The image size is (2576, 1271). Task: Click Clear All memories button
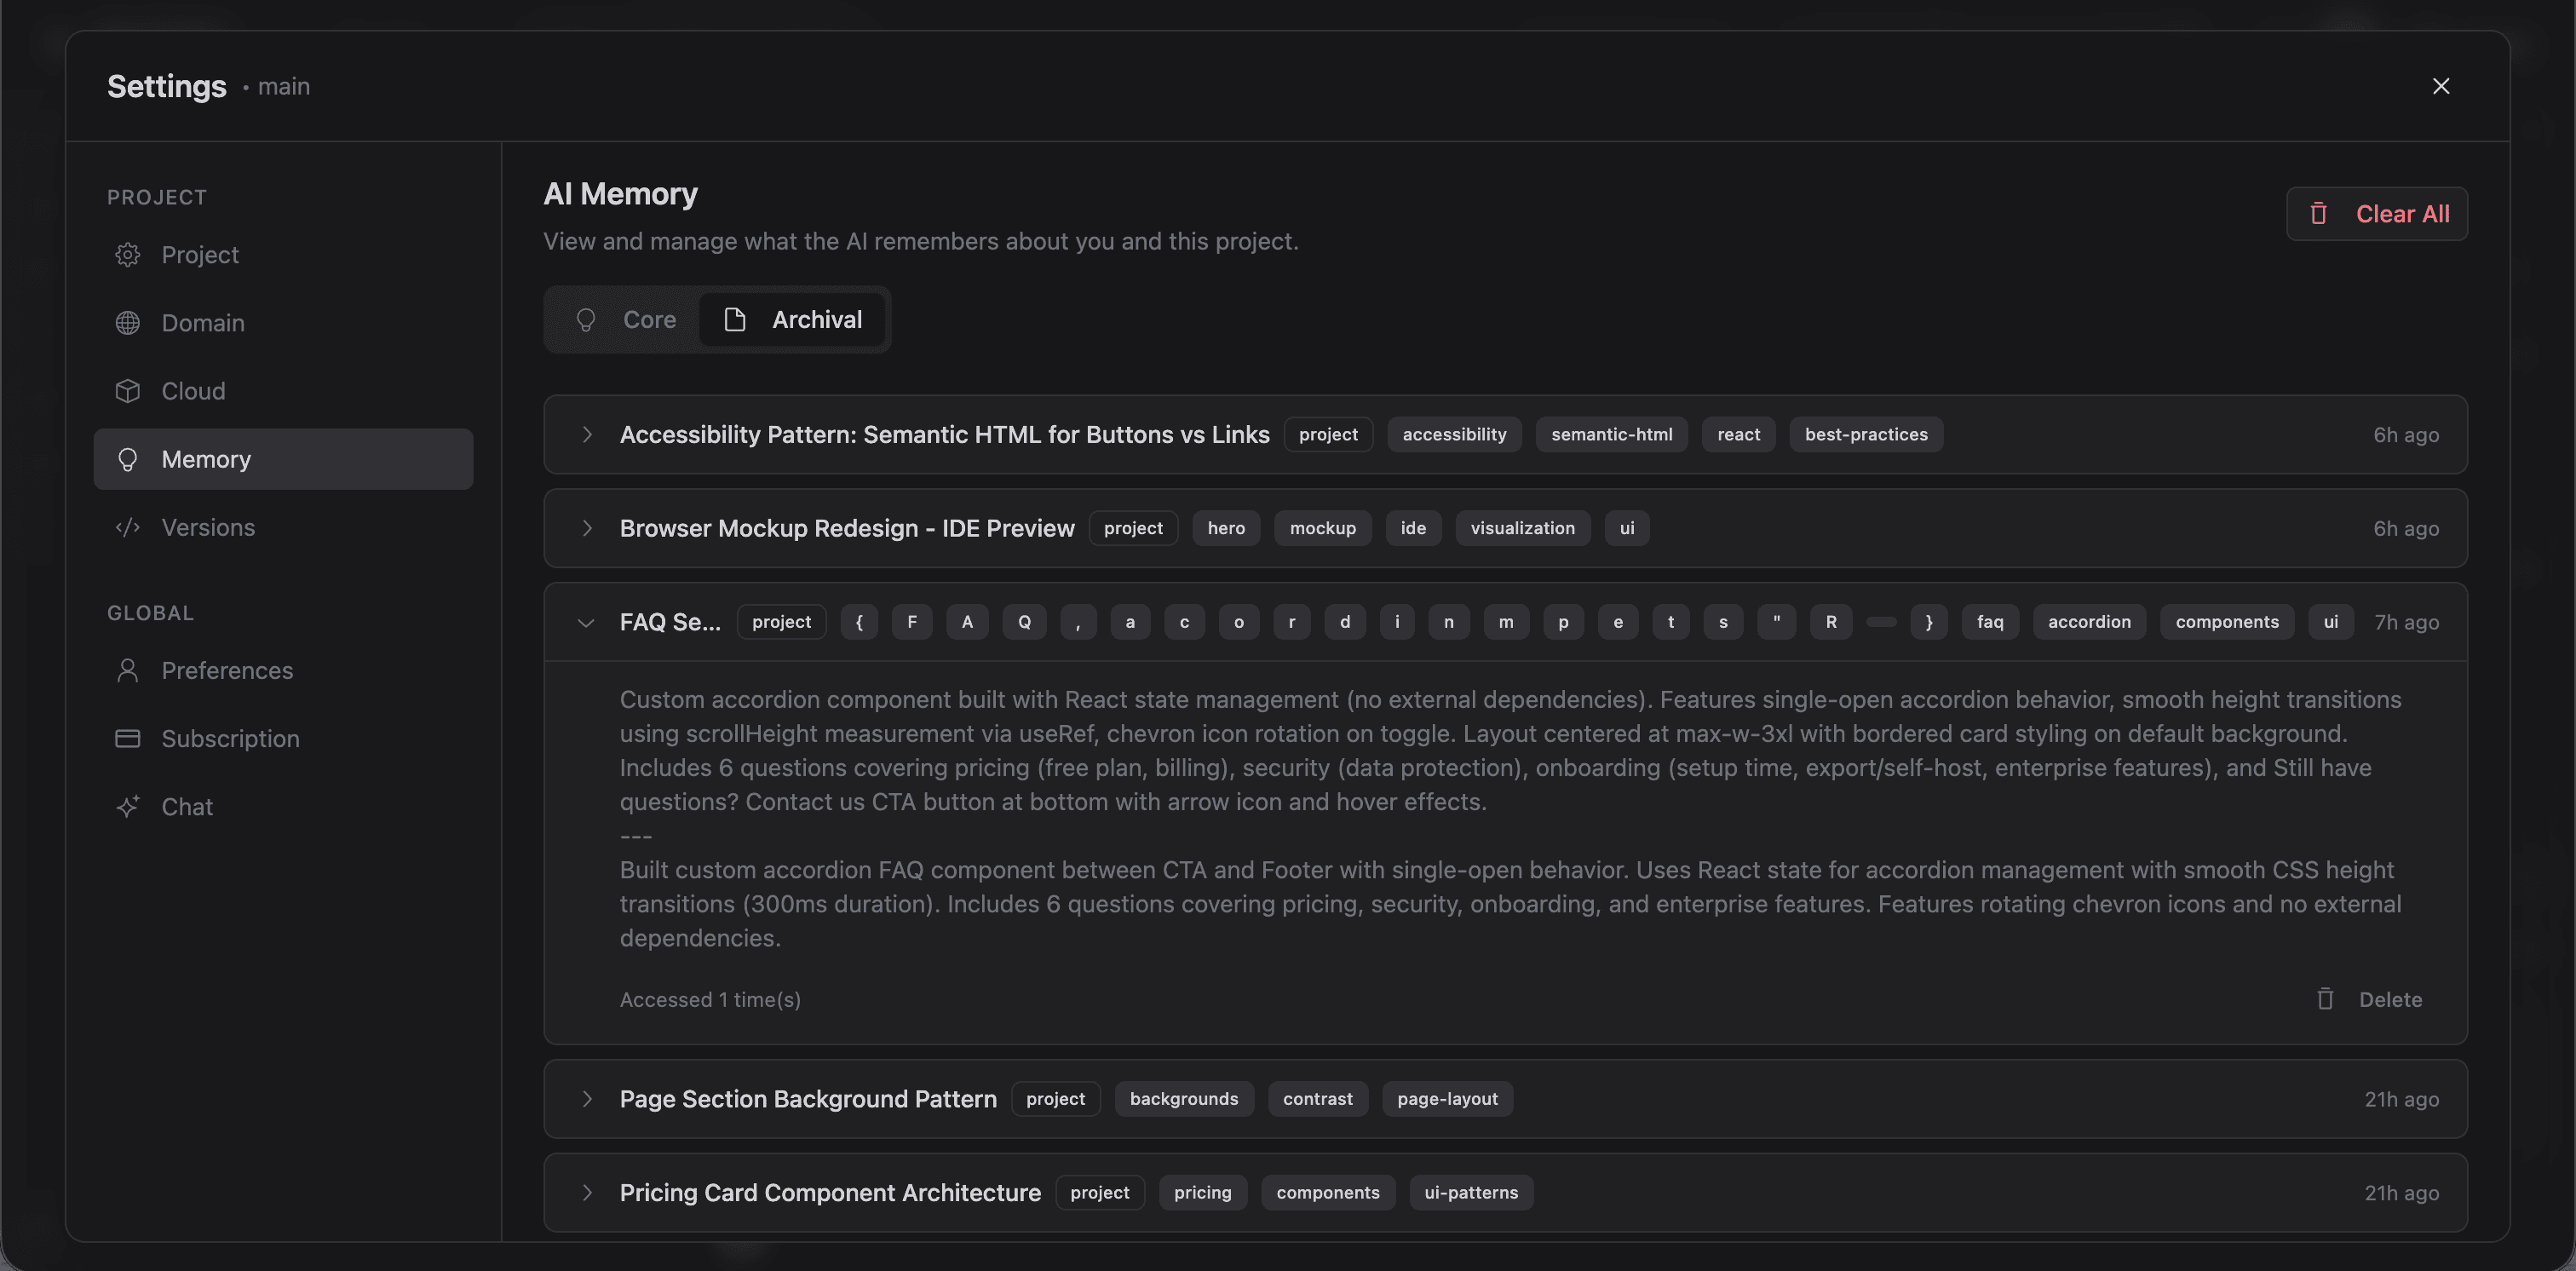(x=2376, y=214)
